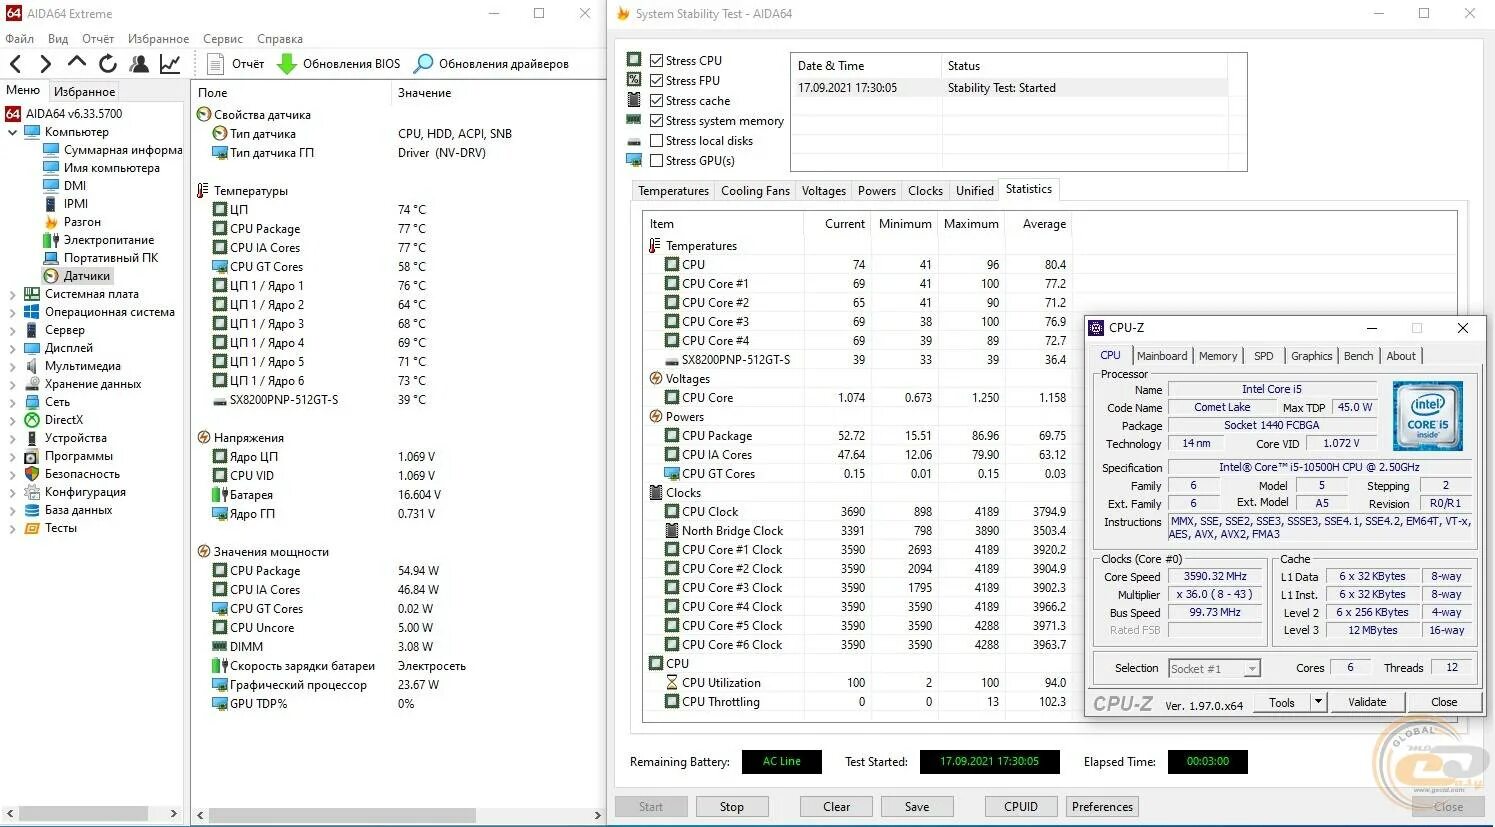Switch to the Temperatures tab in Stability Test

[x=673, y=191]
